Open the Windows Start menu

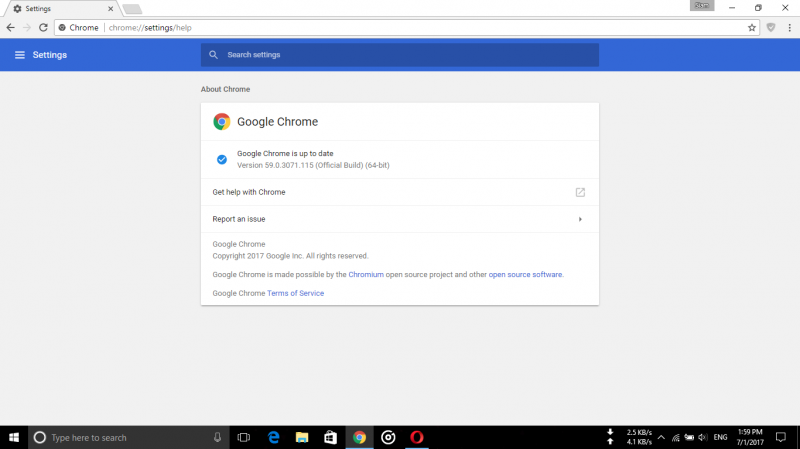(x=14, y=437)
